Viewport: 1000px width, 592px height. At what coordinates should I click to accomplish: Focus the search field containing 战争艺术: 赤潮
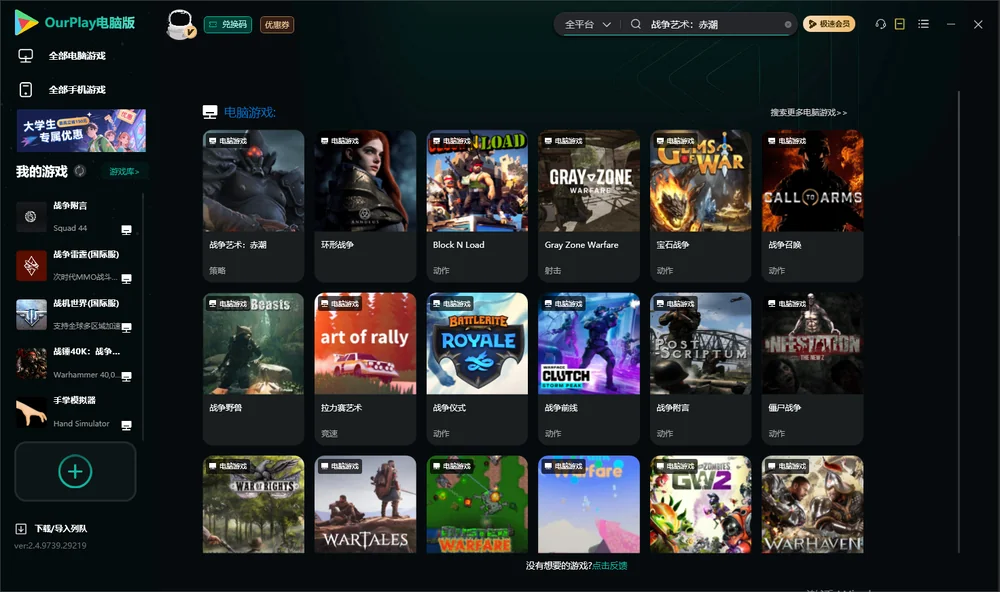(713, 24)
